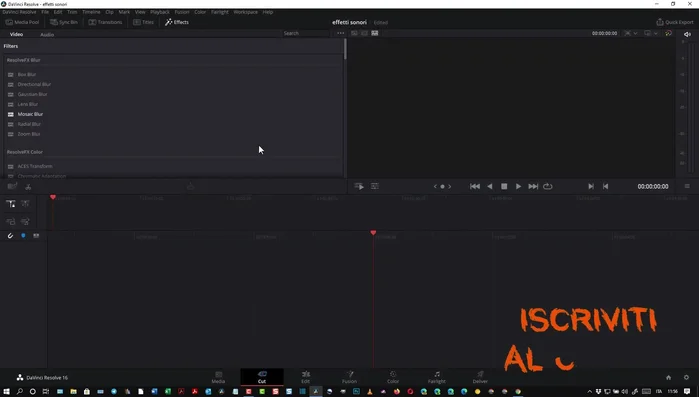Open the Deliver page
Screen dimensions: 699x397
[480, 377]
